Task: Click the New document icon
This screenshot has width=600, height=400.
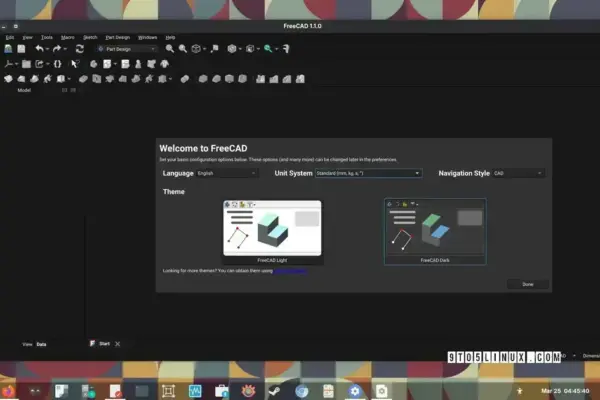Action: (x=8, y=49)
